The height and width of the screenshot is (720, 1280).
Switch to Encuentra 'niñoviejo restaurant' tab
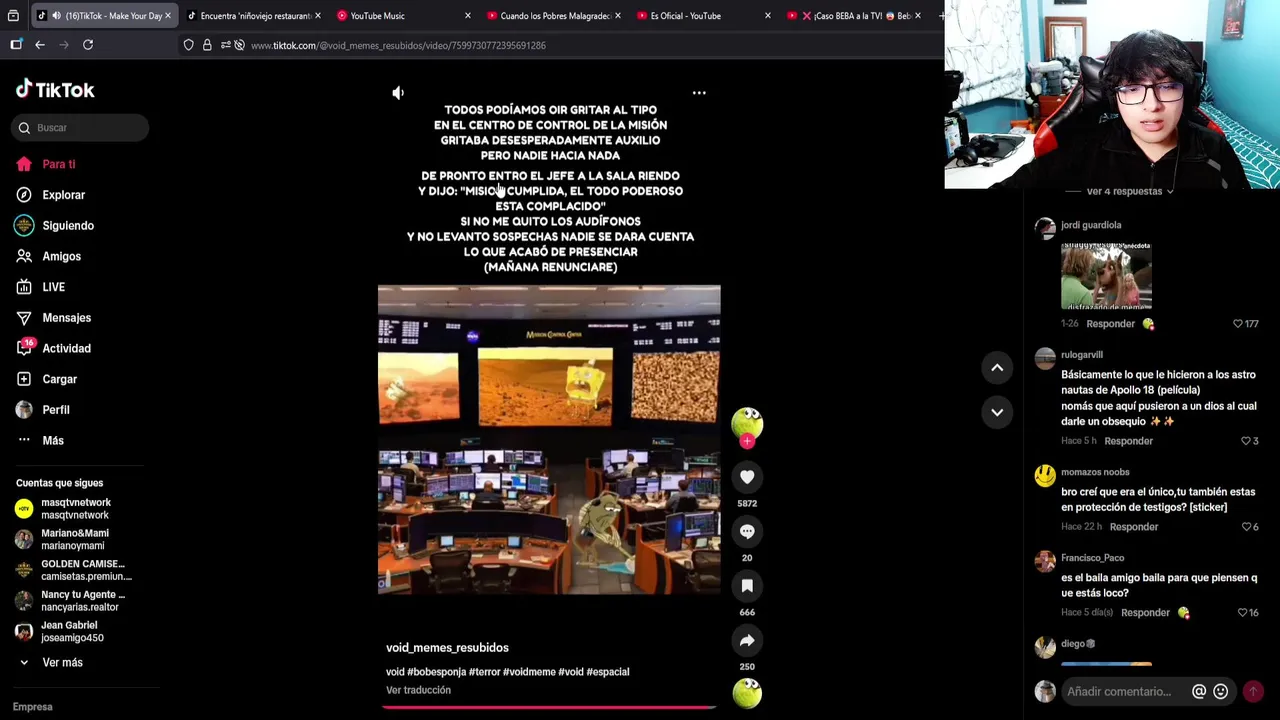(255, 16)
